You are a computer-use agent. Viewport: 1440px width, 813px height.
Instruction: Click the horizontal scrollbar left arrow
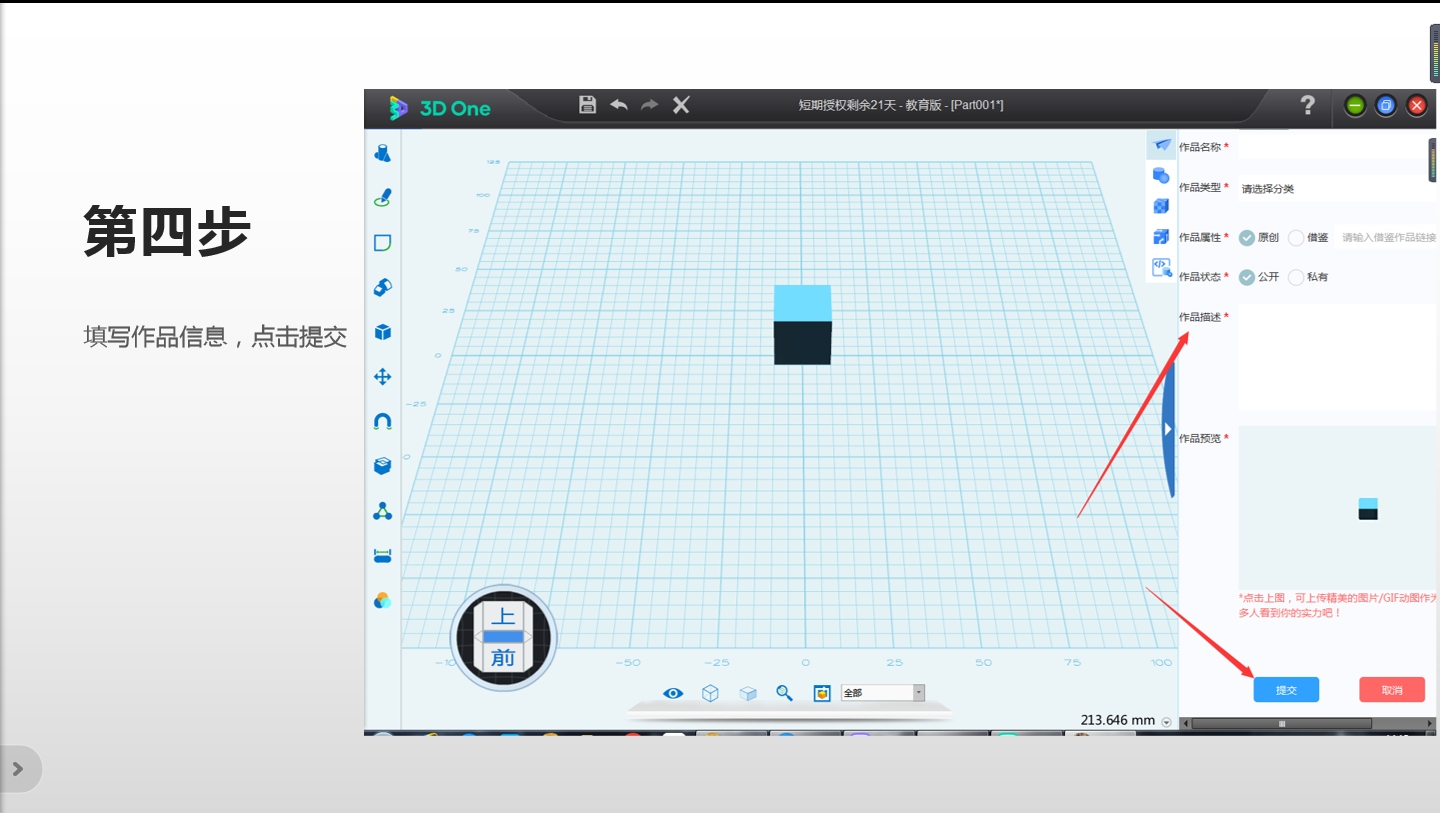pyautogui.click(x=1186, y=723)
